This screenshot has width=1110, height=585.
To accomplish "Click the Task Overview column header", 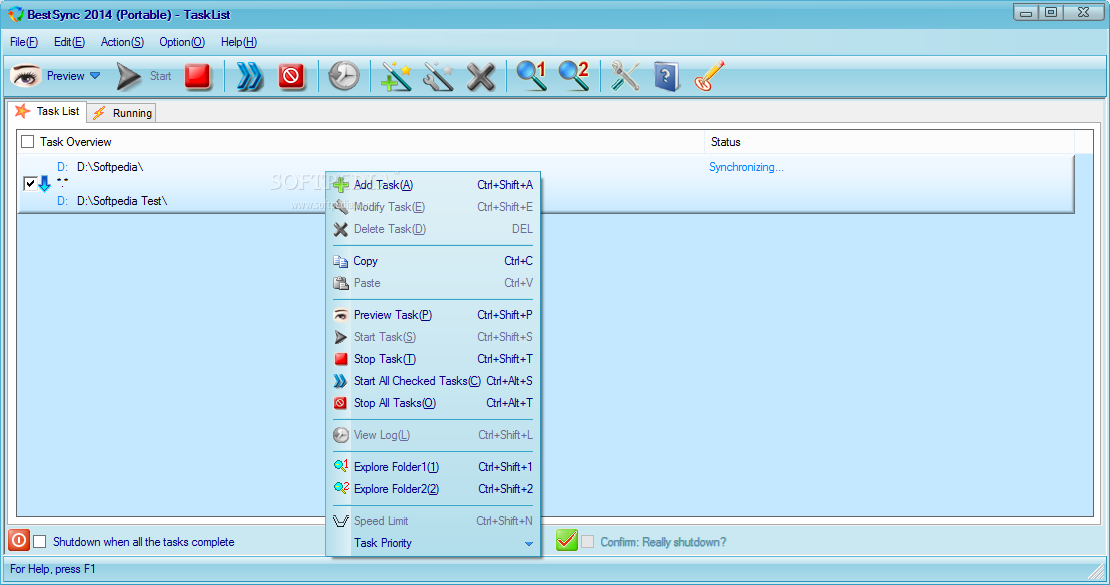I will 360,142.
